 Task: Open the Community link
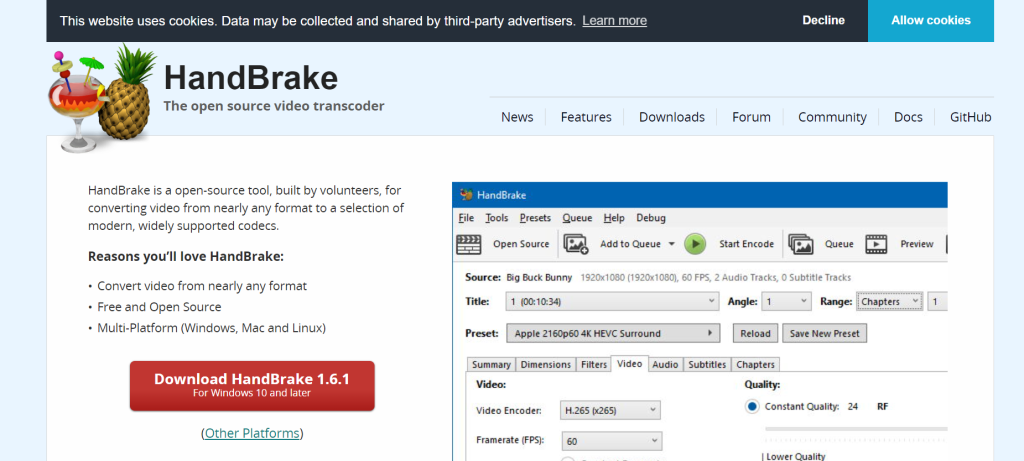point(832,117)
